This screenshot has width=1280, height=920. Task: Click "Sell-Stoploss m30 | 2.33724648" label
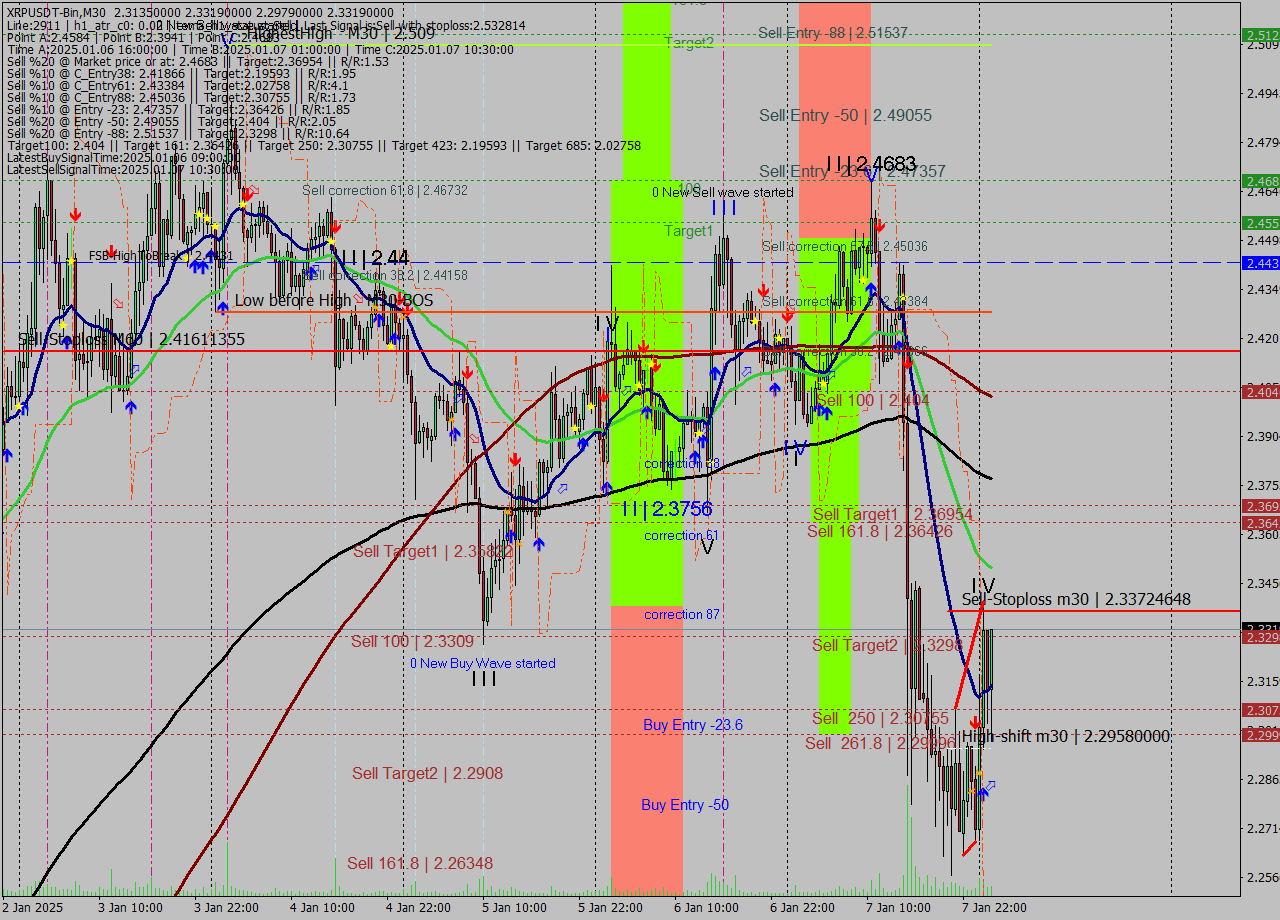pos(1076,599)
